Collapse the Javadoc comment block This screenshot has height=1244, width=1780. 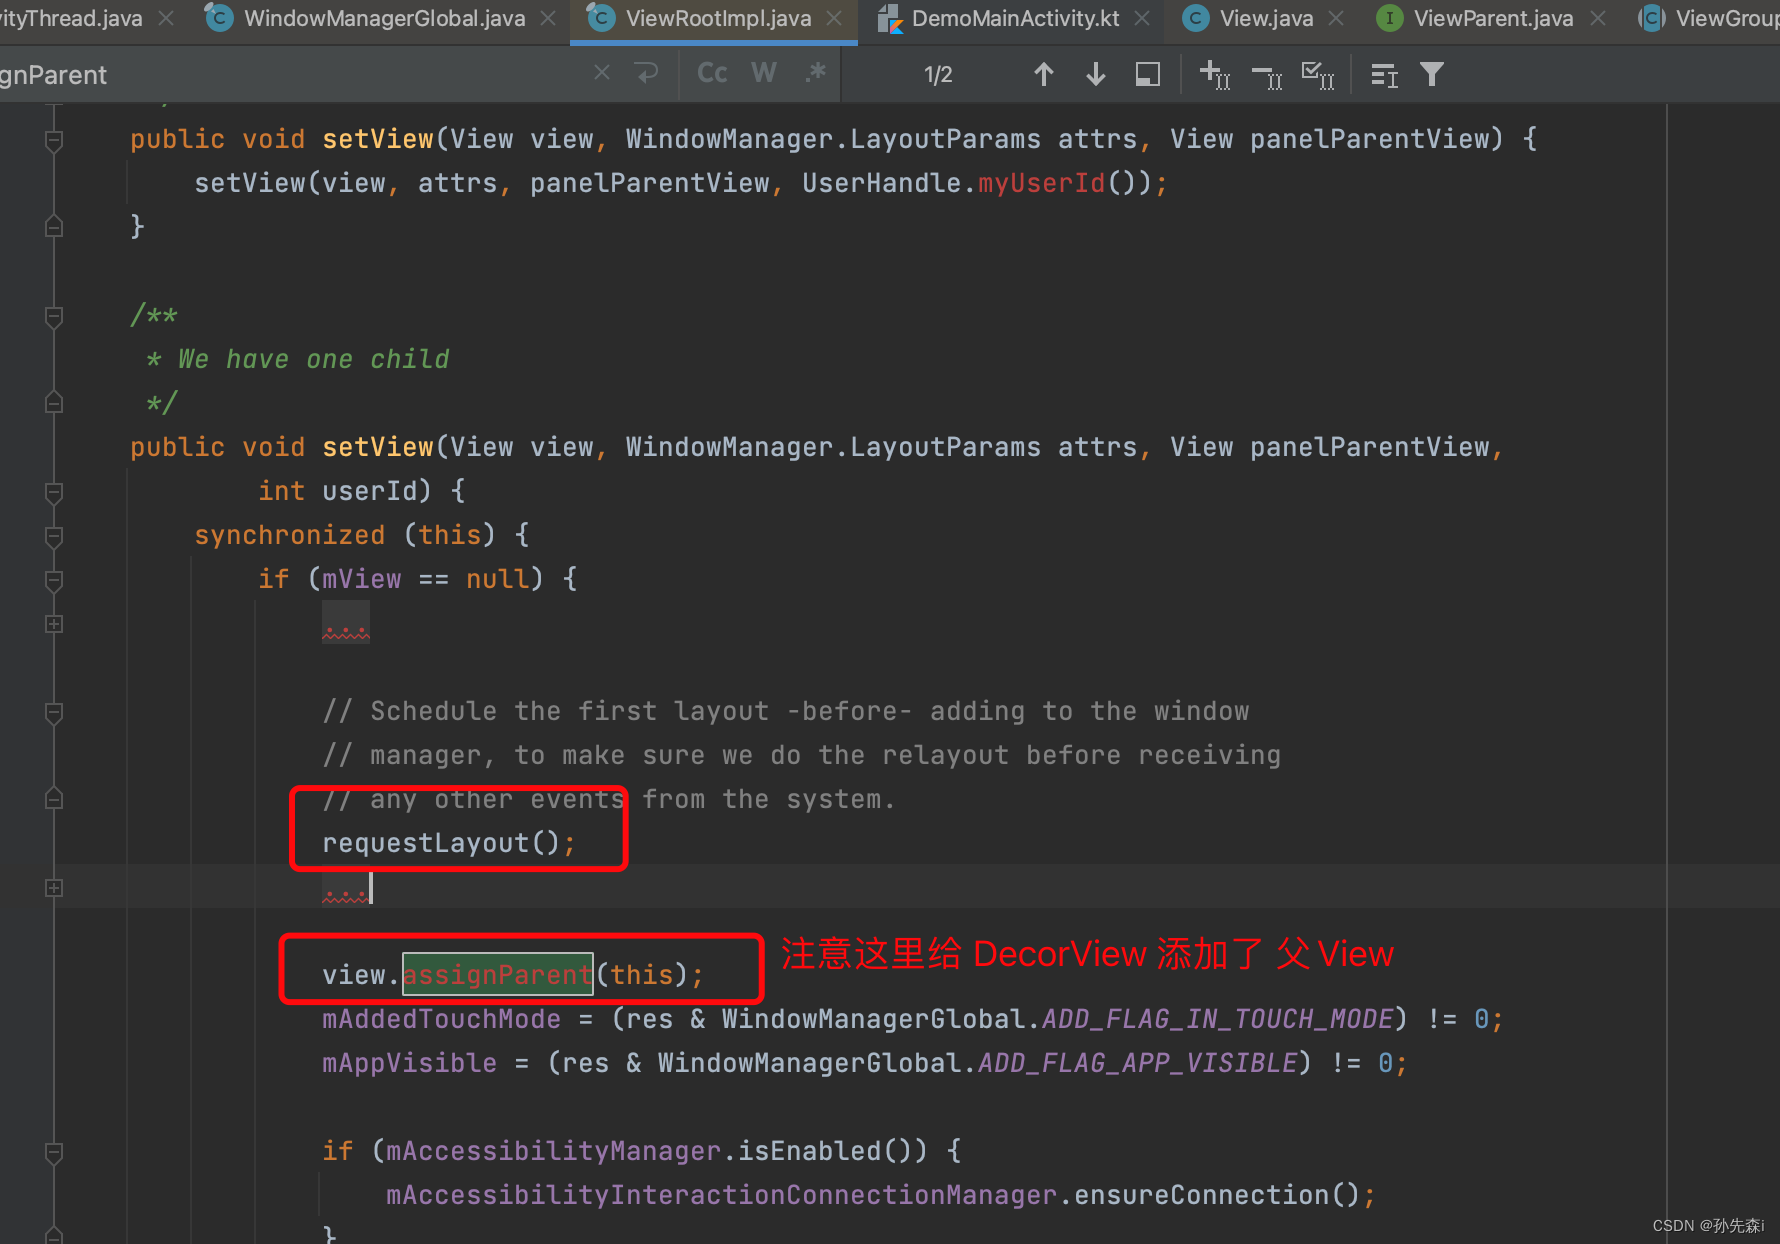pos(54,317)
